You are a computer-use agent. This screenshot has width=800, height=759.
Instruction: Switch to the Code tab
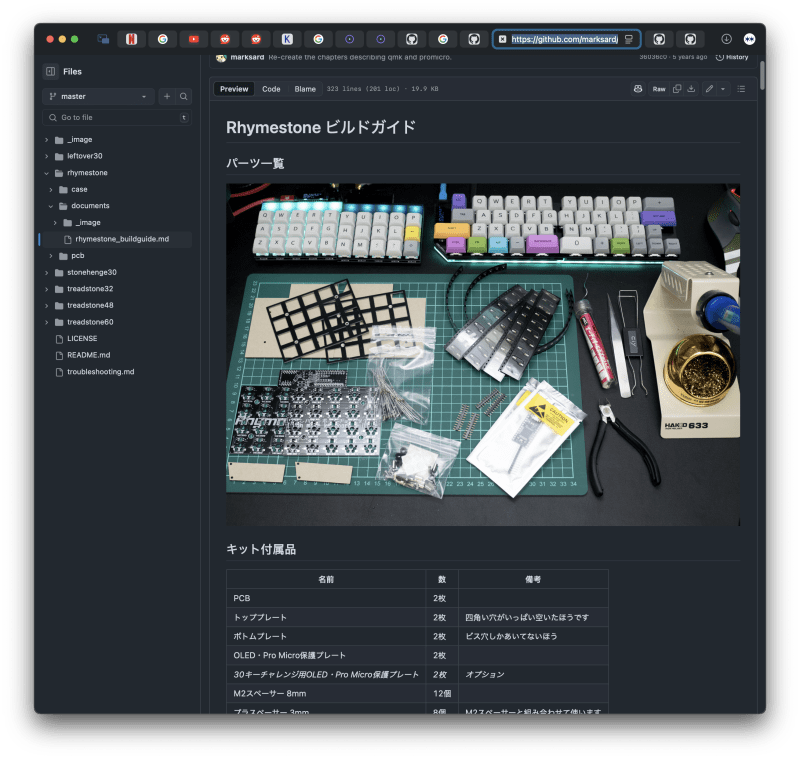[271, 89]
